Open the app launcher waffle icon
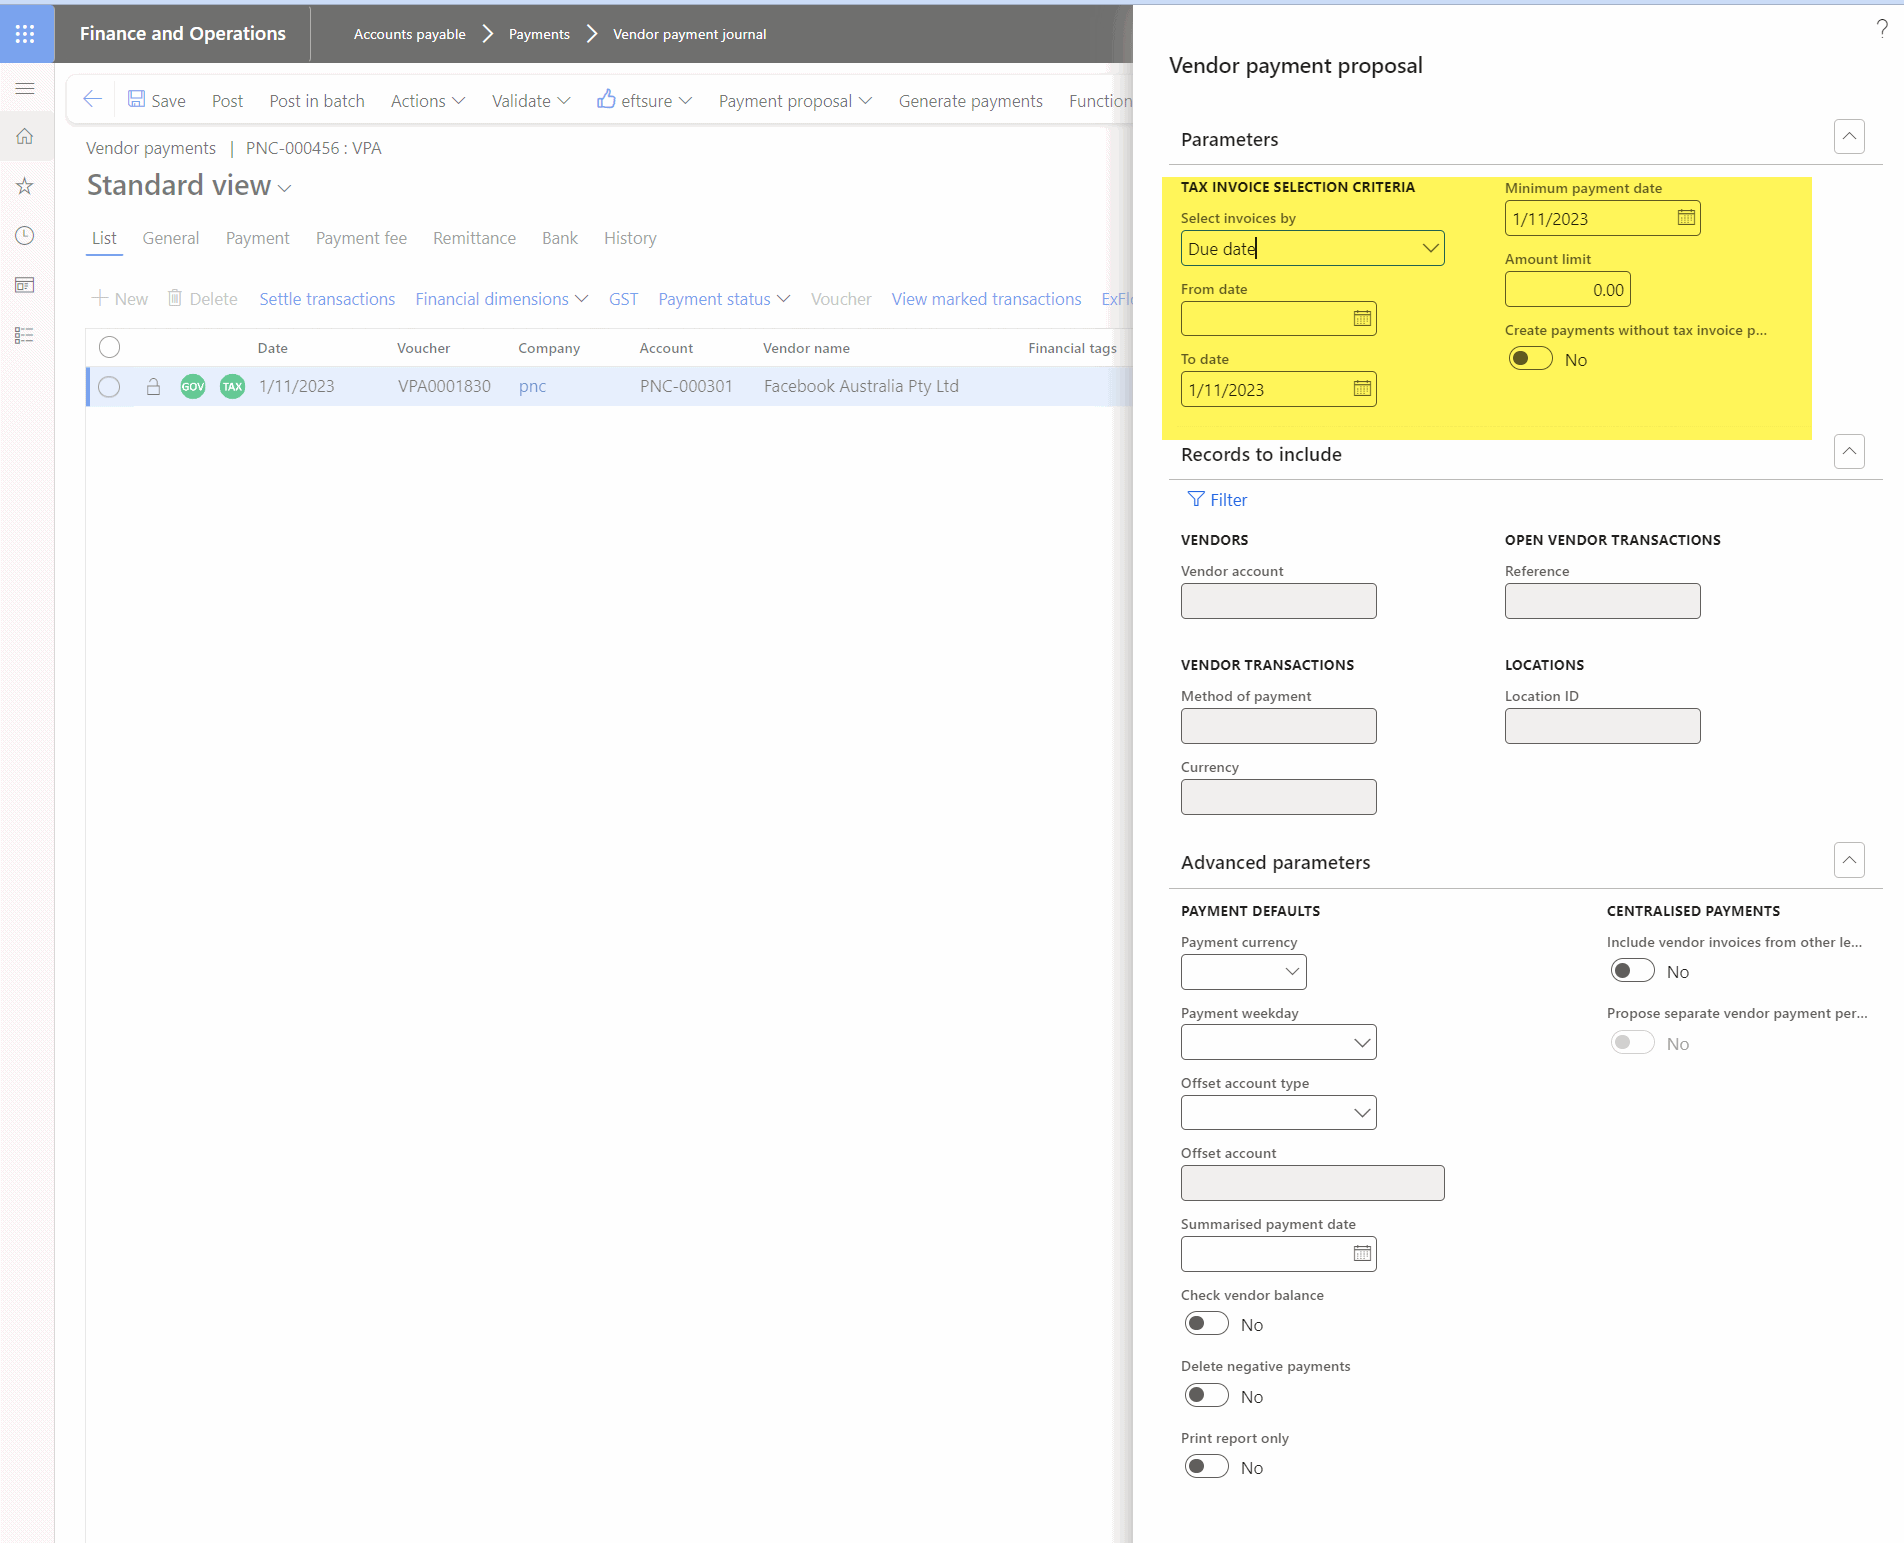Screen dimensions: 1904x1543 pos(25,34)
